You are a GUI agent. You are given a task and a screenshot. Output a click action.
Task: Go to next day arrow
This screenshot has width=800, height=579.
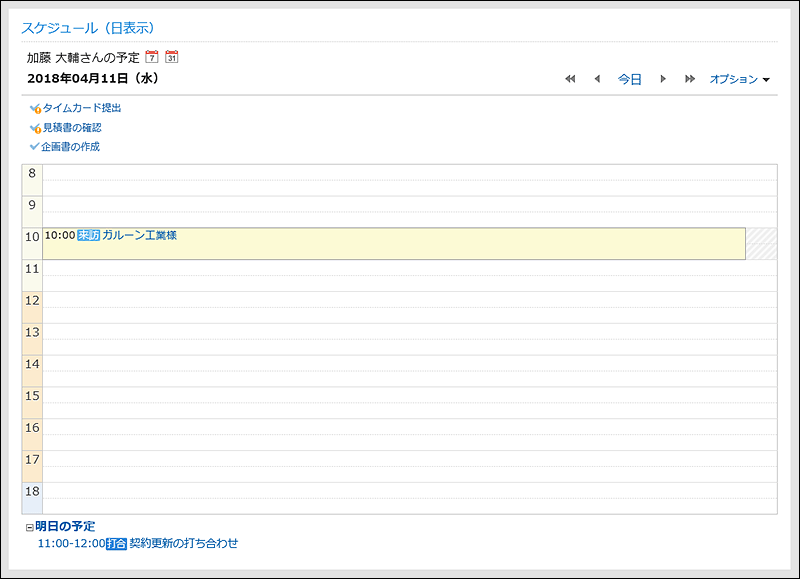coord(663,79)
